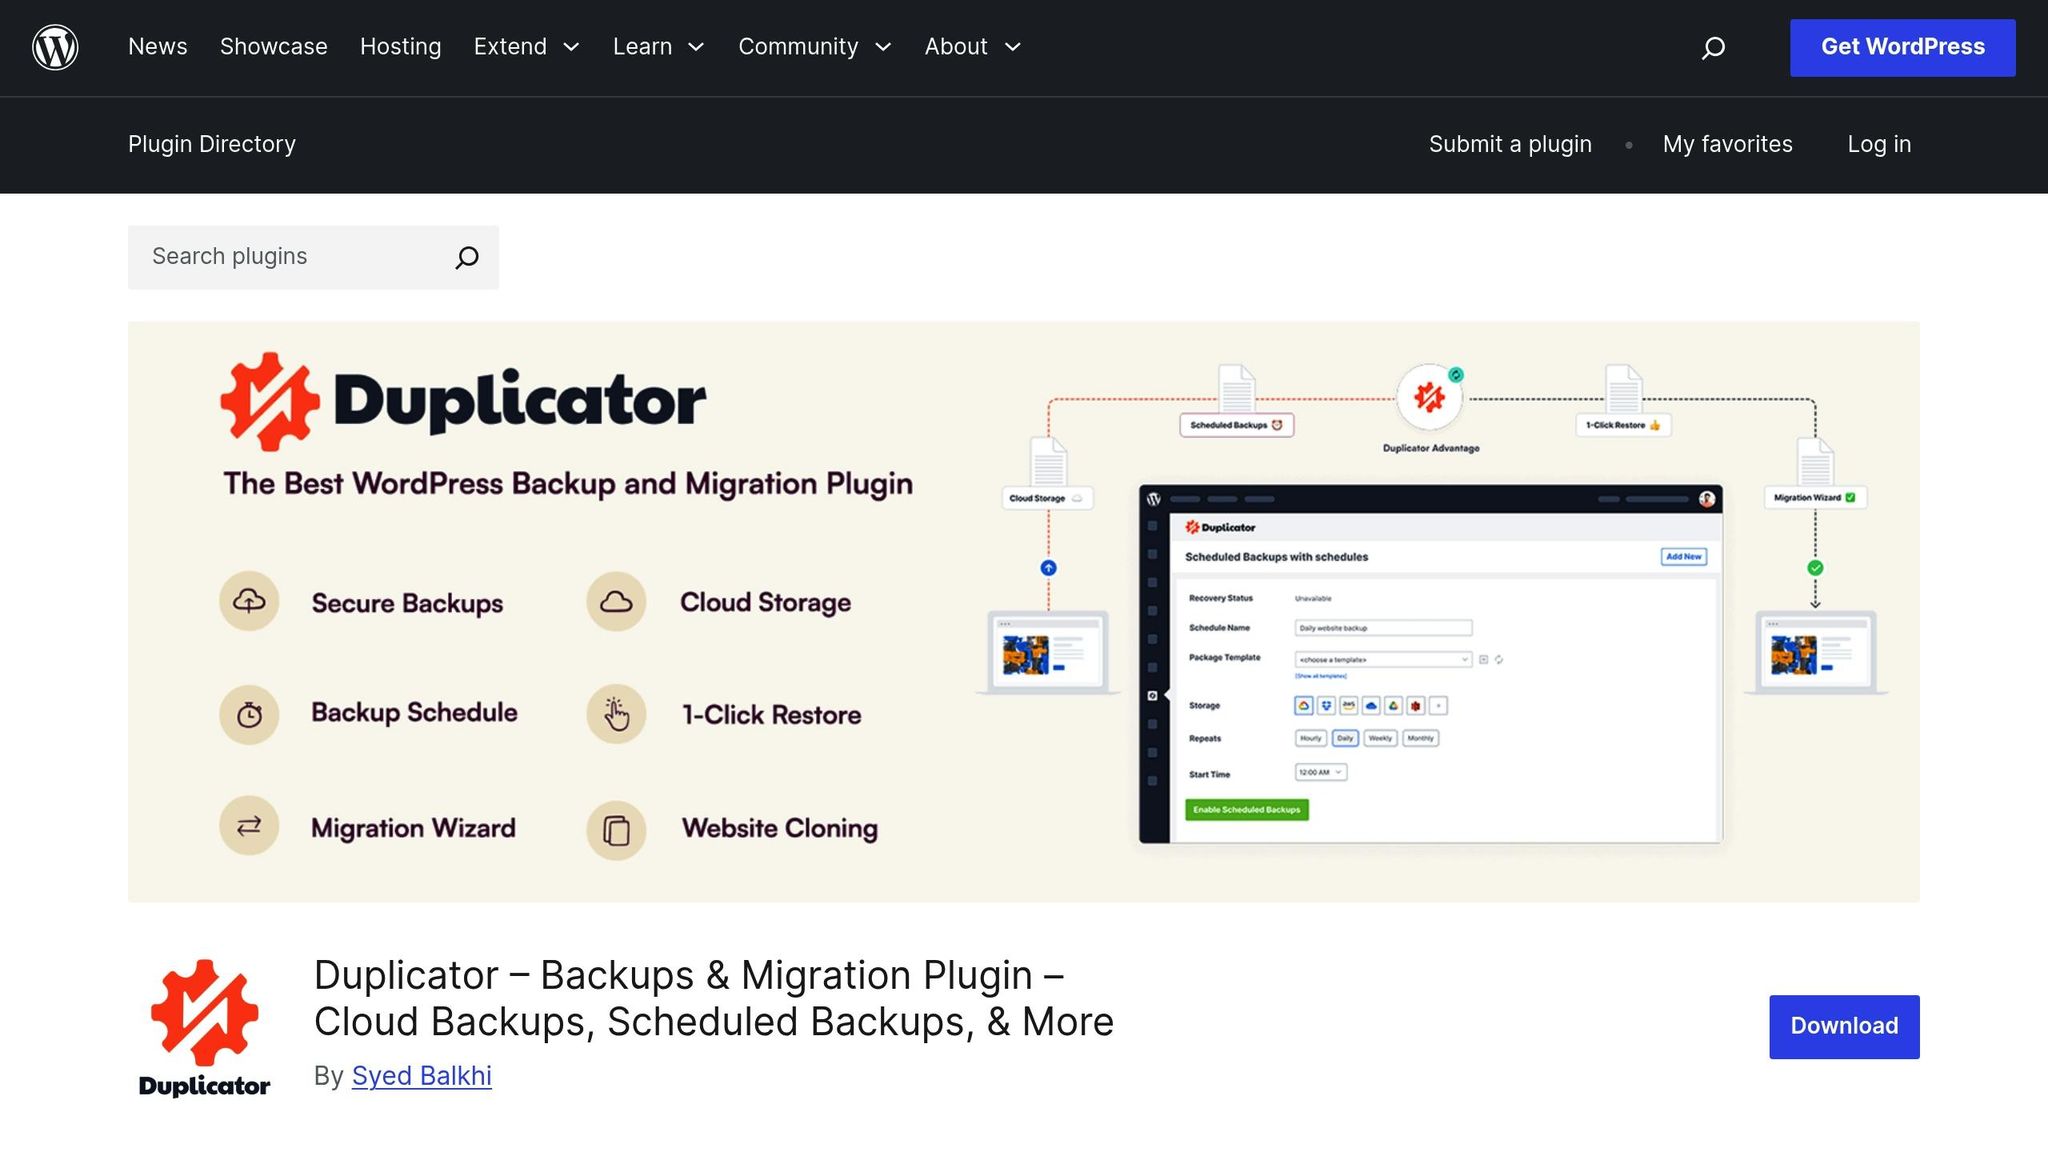The width and height of the screenshot is (2048, 1152).
Task: Expand the About menu chevron
Action: tap(1012, 47)
